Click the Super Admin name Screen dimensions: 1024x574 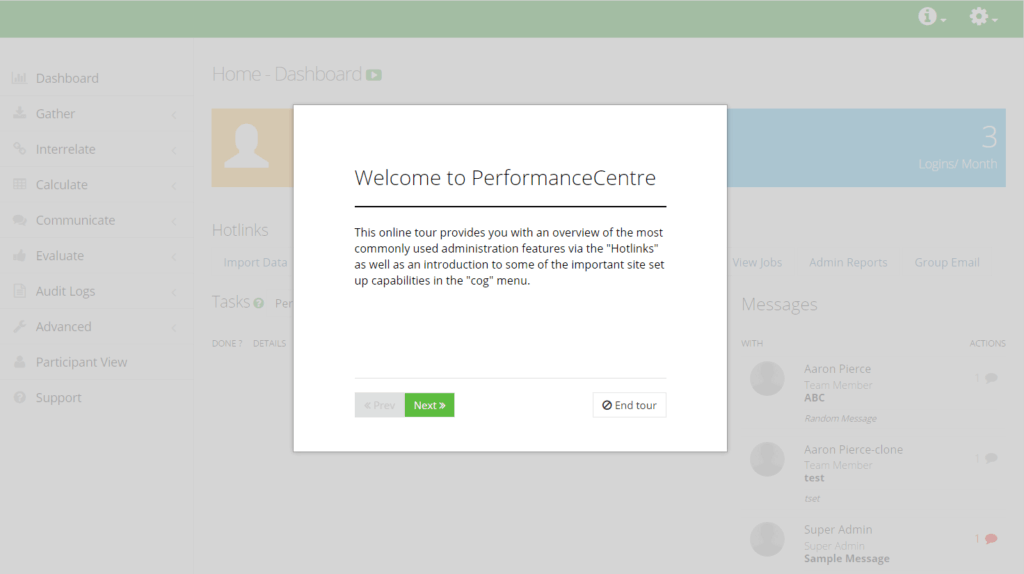coord(838,530)
